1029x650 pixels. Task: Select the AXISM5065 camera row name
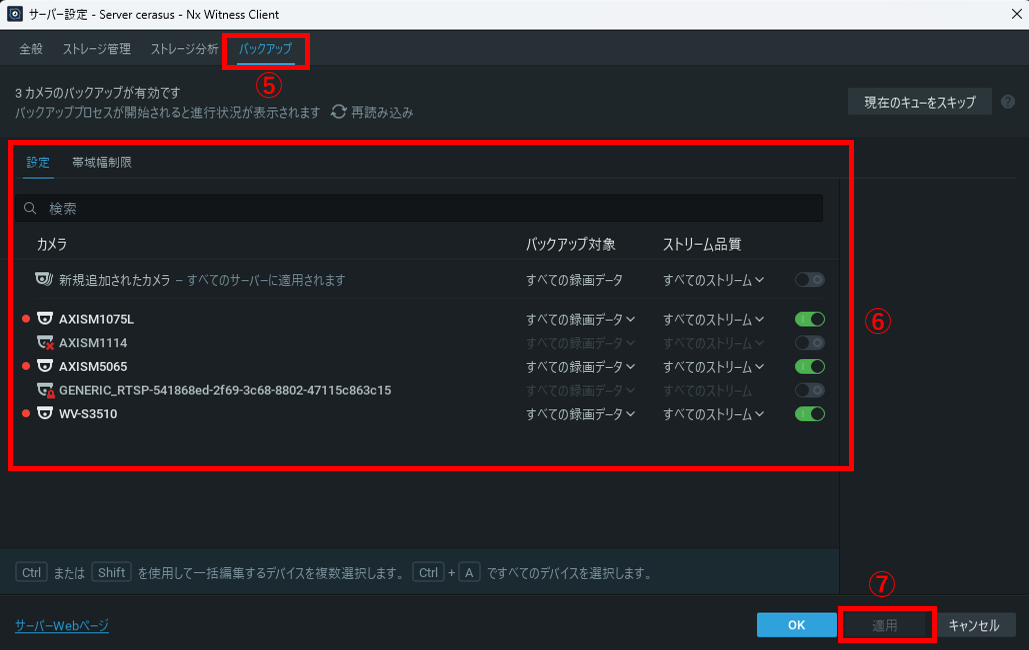(93, 366)
